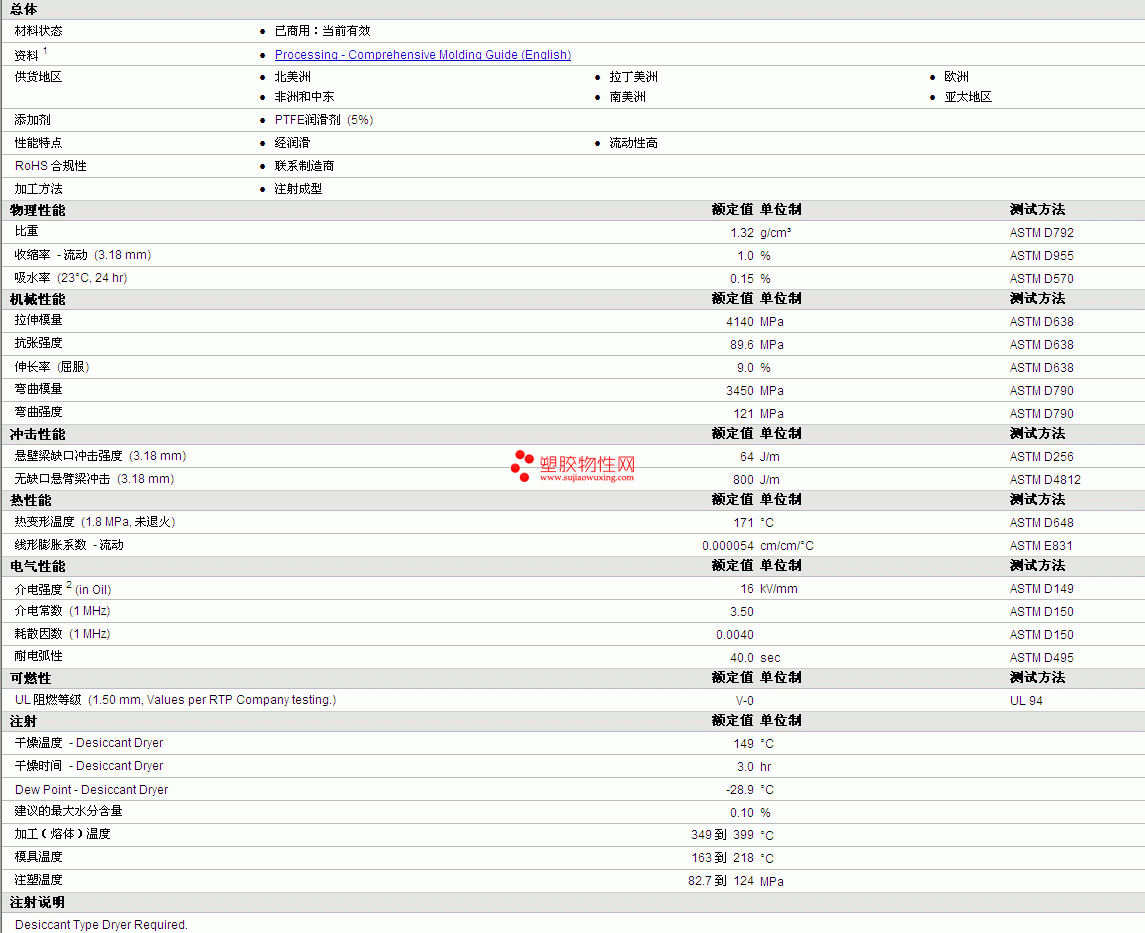
Task: Open the Processing Comprehensive Molding Guide link
Action: coord(423,55)
